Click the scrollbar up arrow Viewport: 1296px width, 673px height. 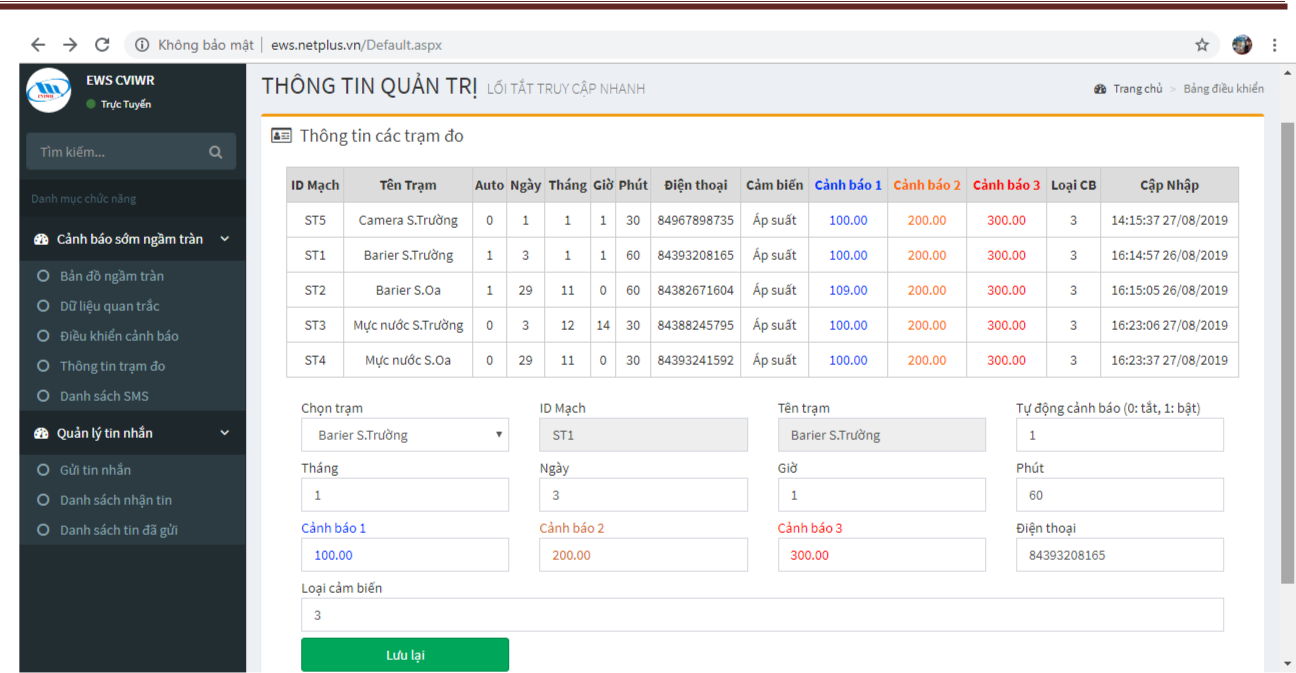coord(1287,72)
